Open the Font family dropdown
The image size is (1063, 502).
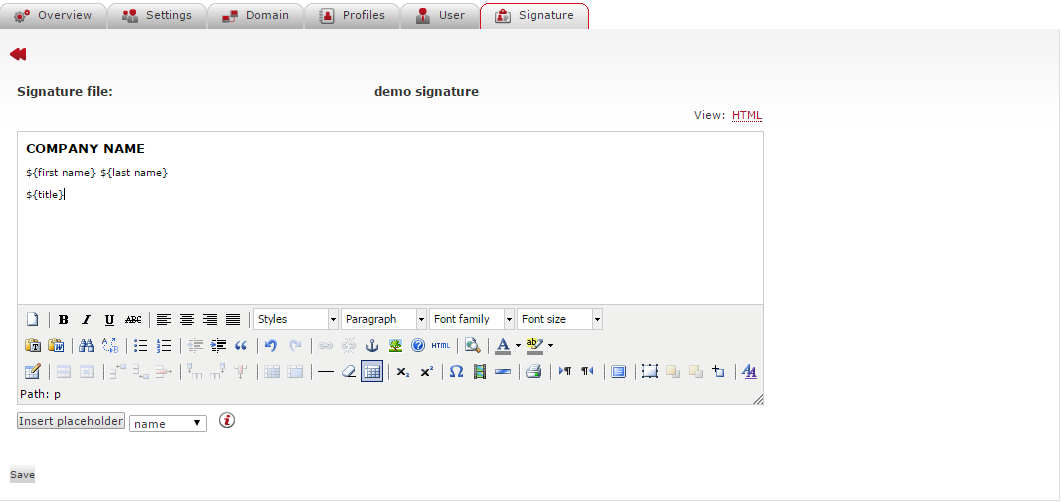472,320
